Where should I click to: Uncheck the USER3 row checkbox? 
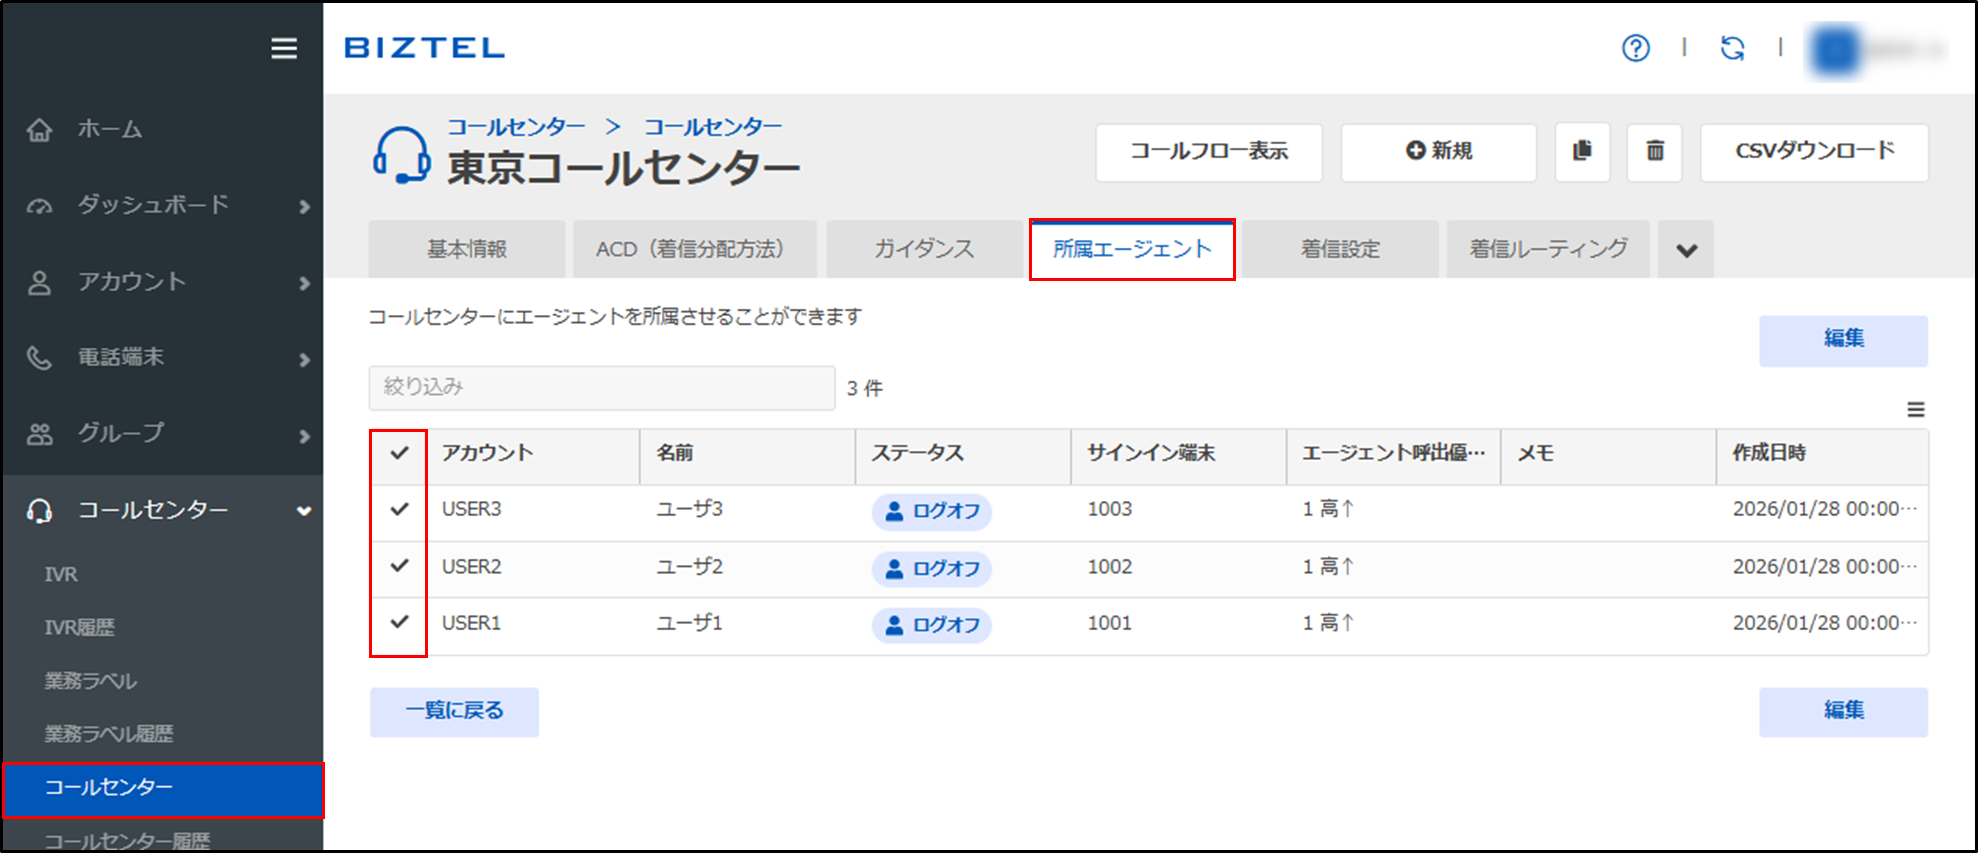(x=399, y=509)
